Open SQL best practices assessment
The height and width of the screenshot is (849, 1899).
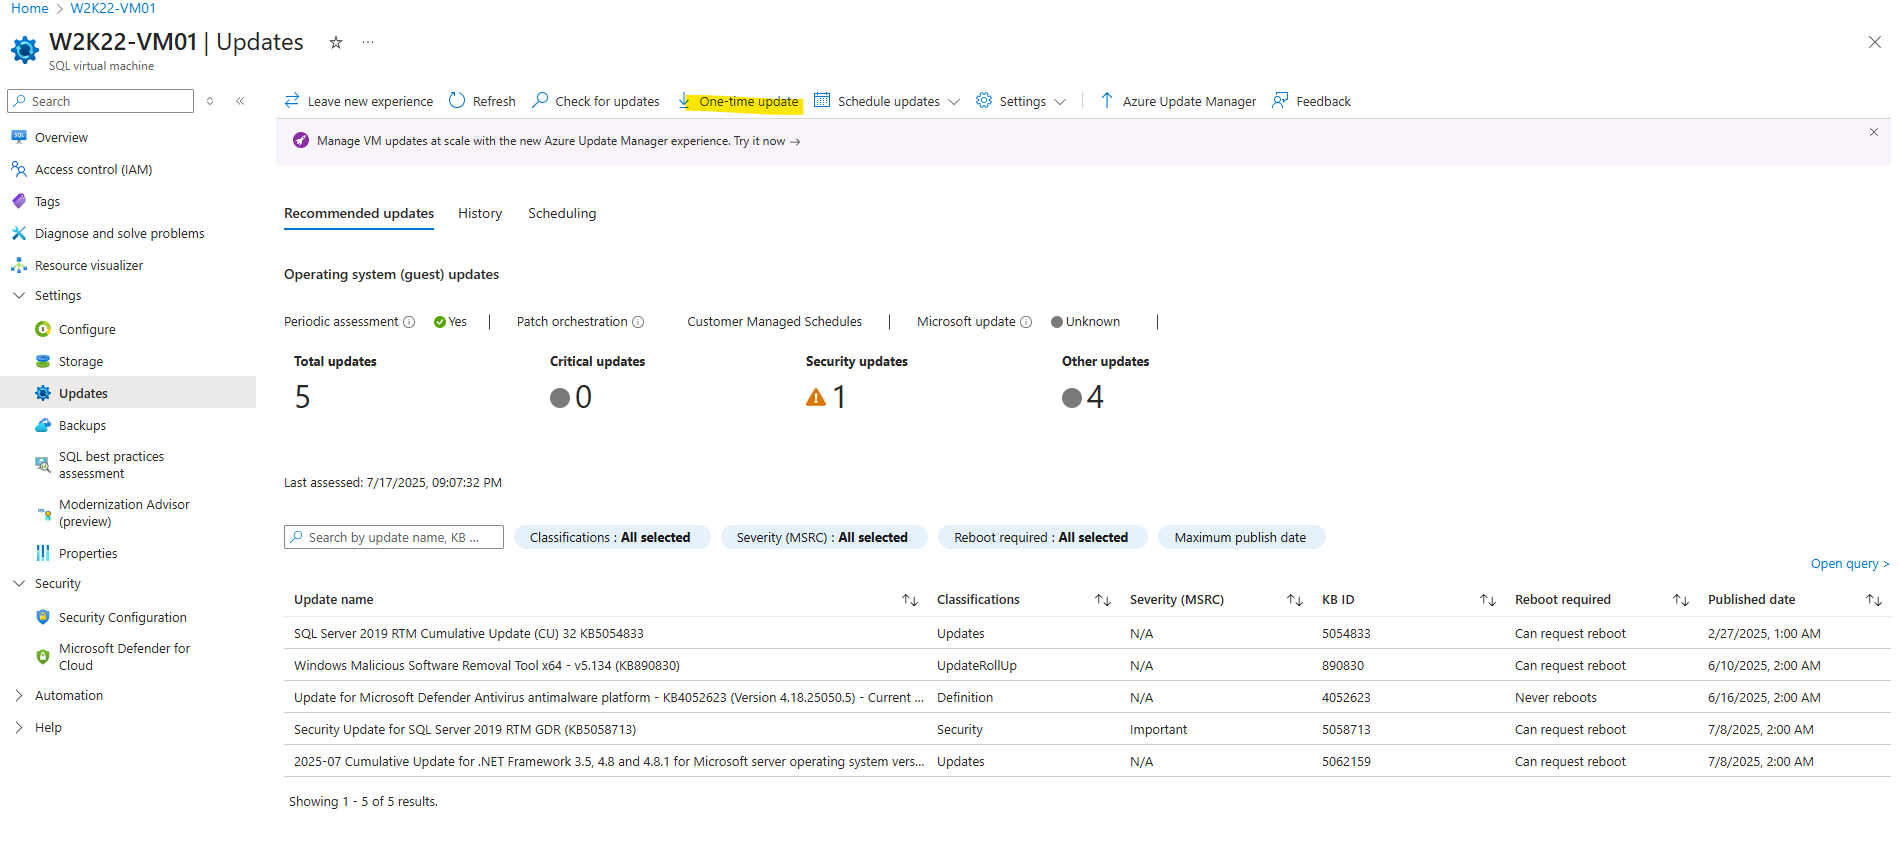click(111, 465)
